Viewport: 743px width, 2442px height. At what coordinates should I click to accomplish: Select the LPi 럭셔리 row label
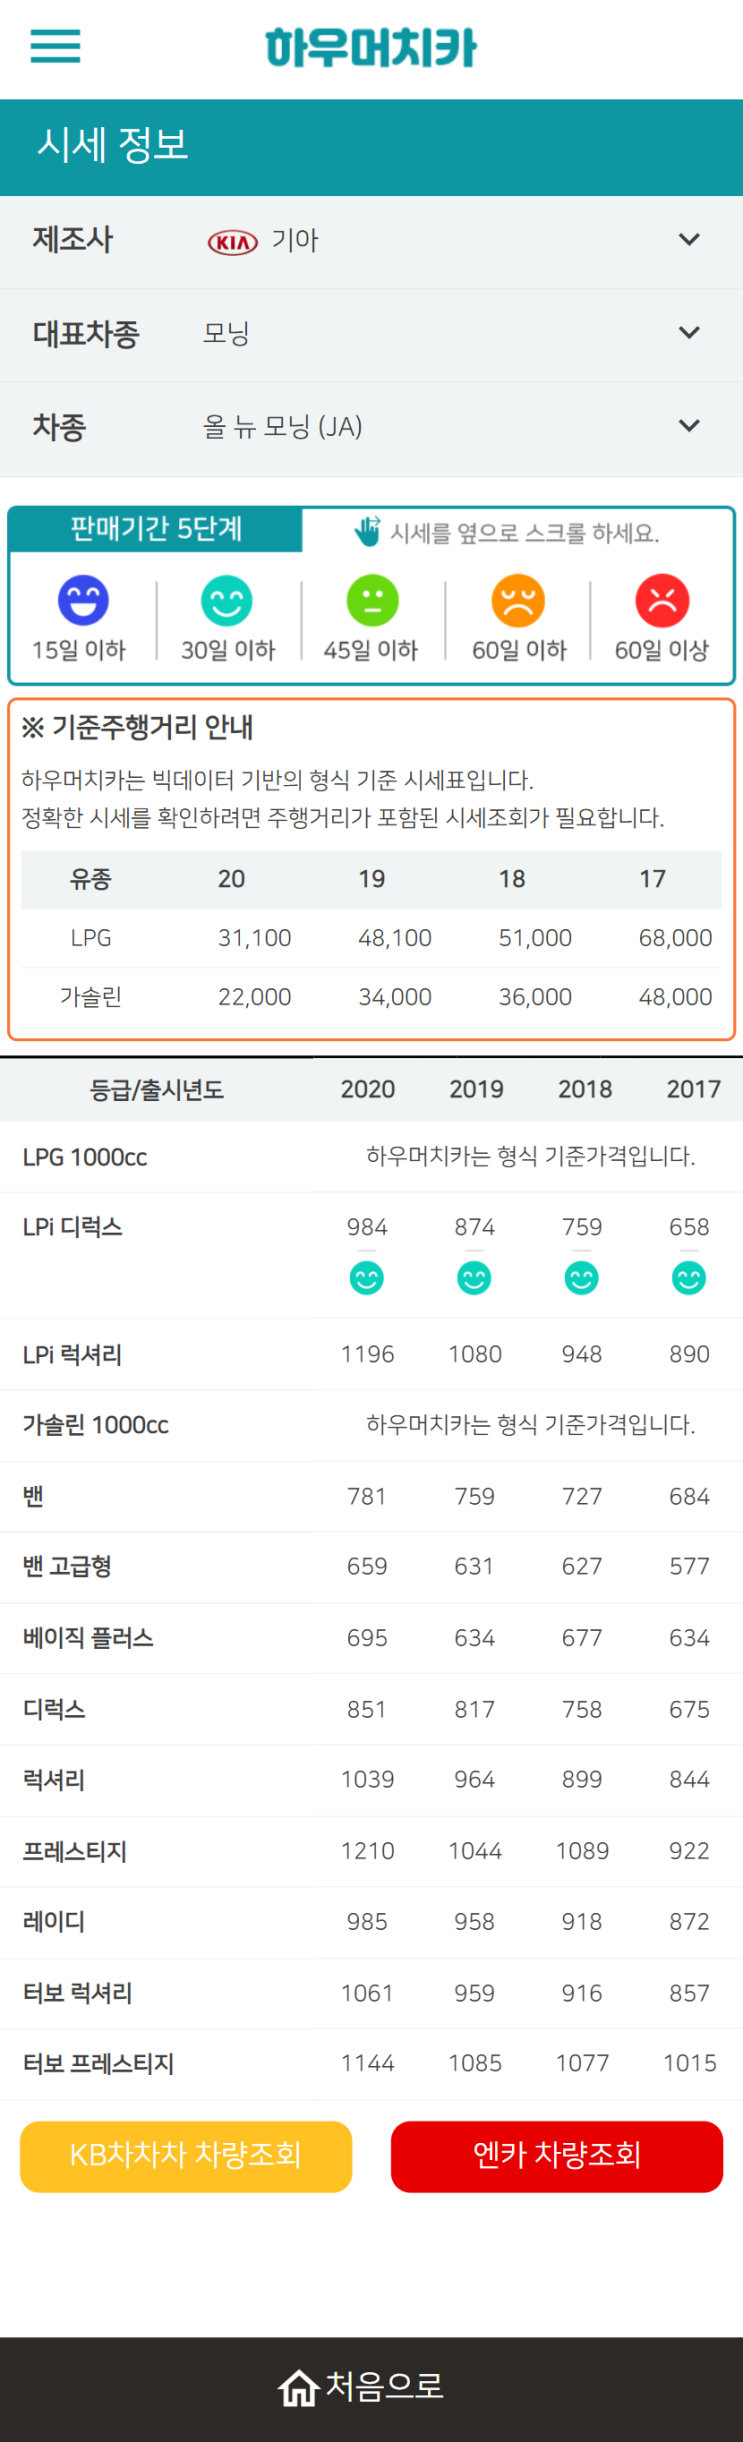pos(72,1355)
